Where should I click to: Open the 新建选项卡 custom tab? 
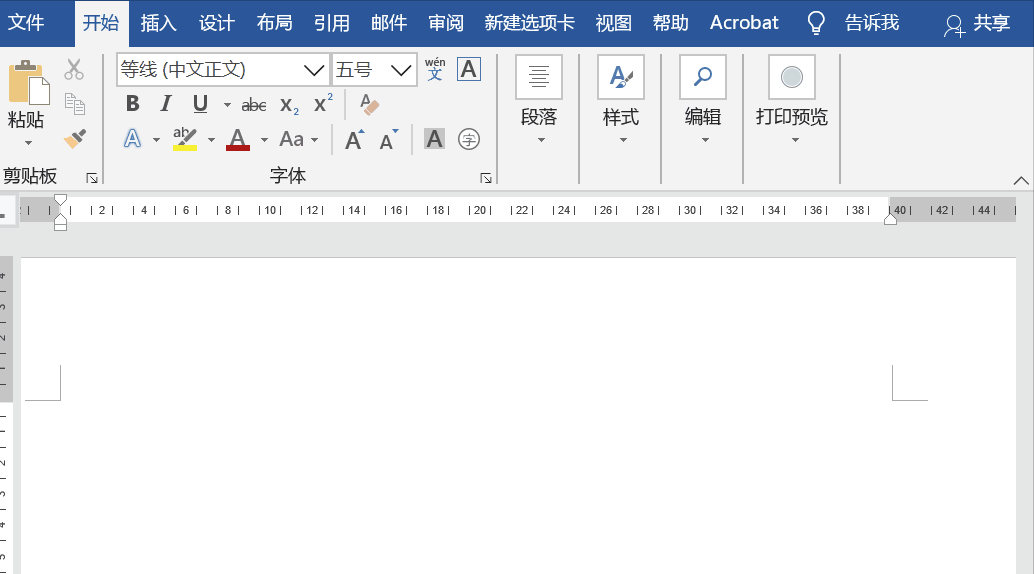530,23
